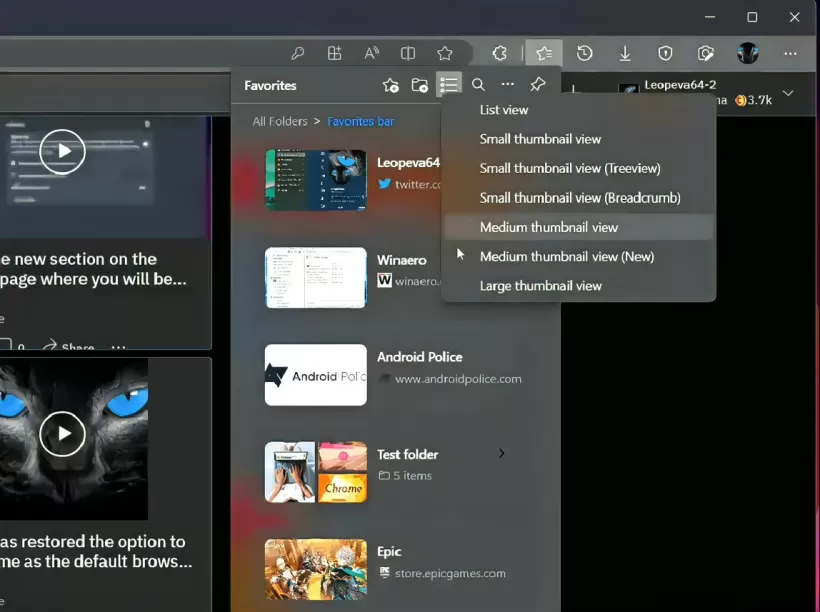This screenshot has height=612, width=820.
Task: Click the Leopeva64-2 username text
Action: point(680,85)
